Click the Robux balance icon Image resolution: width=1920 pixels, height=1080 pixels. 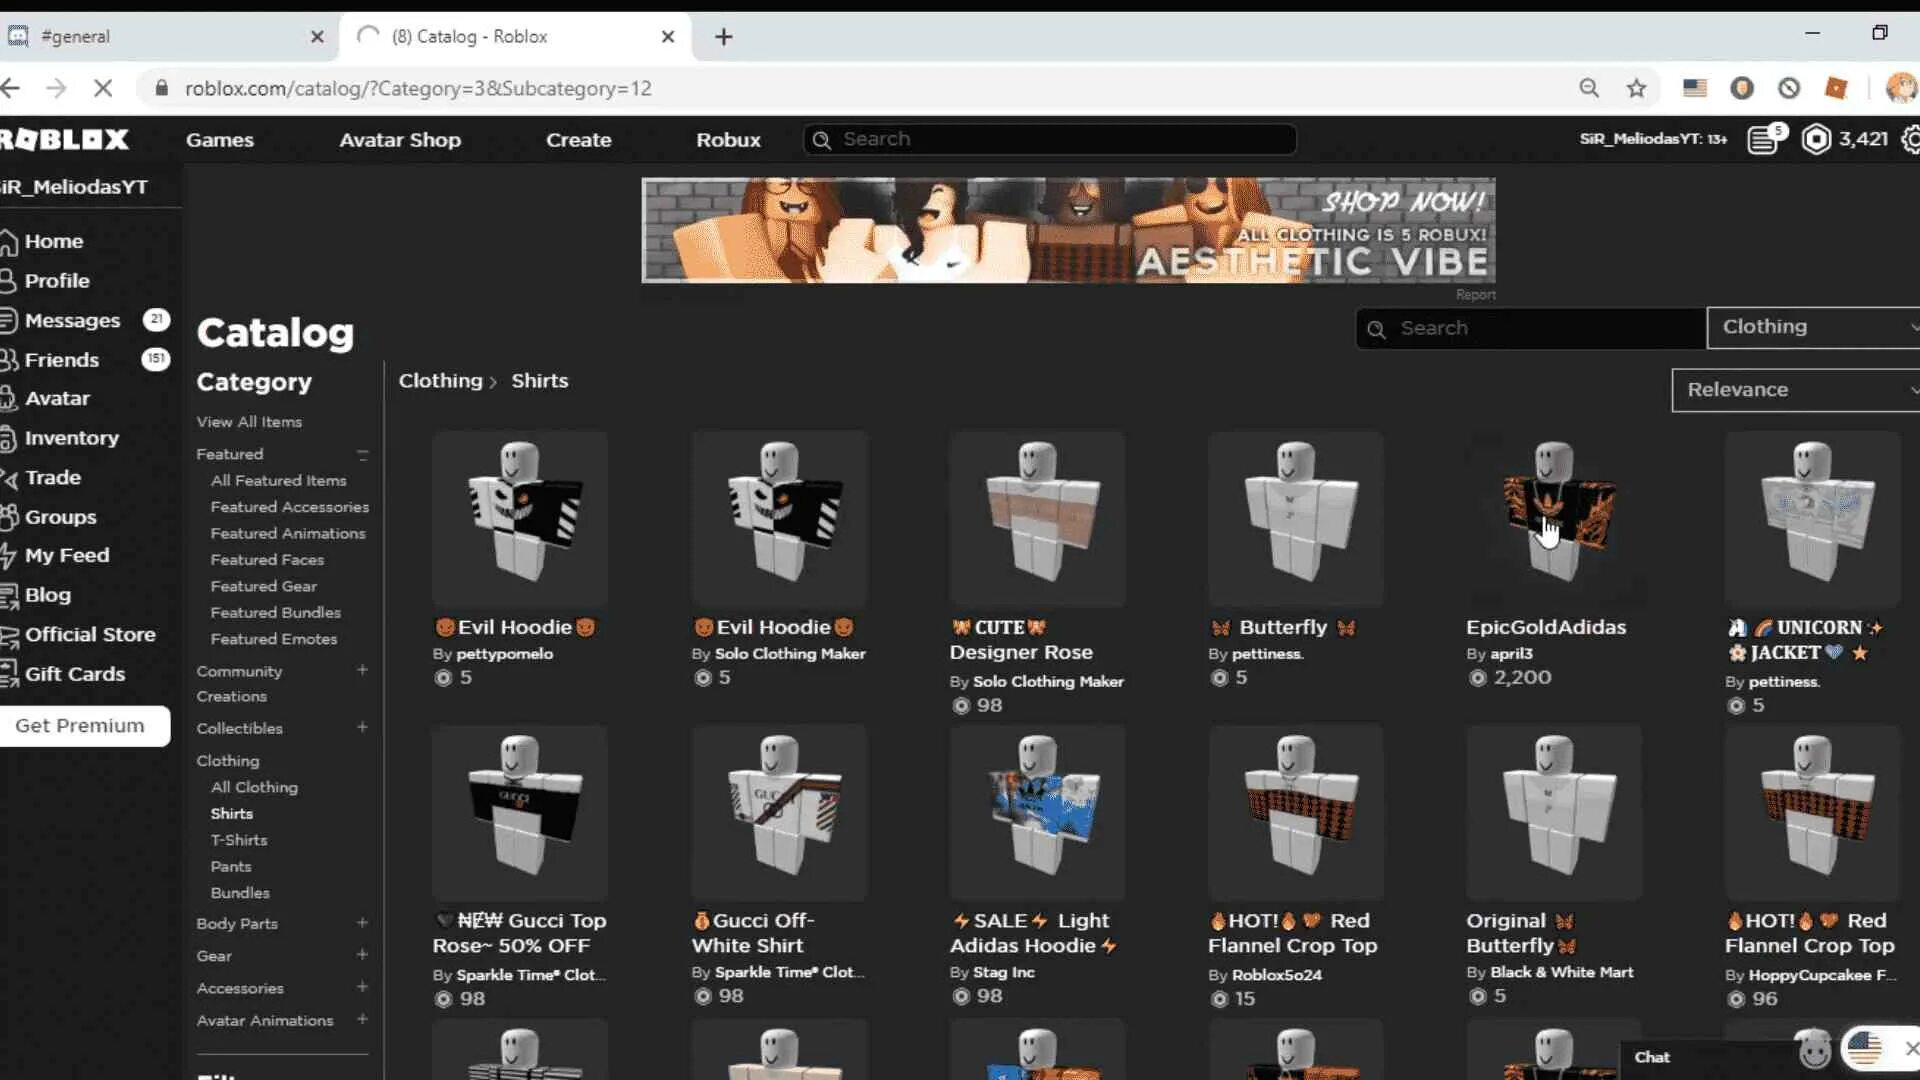[x=1820, y=138]
